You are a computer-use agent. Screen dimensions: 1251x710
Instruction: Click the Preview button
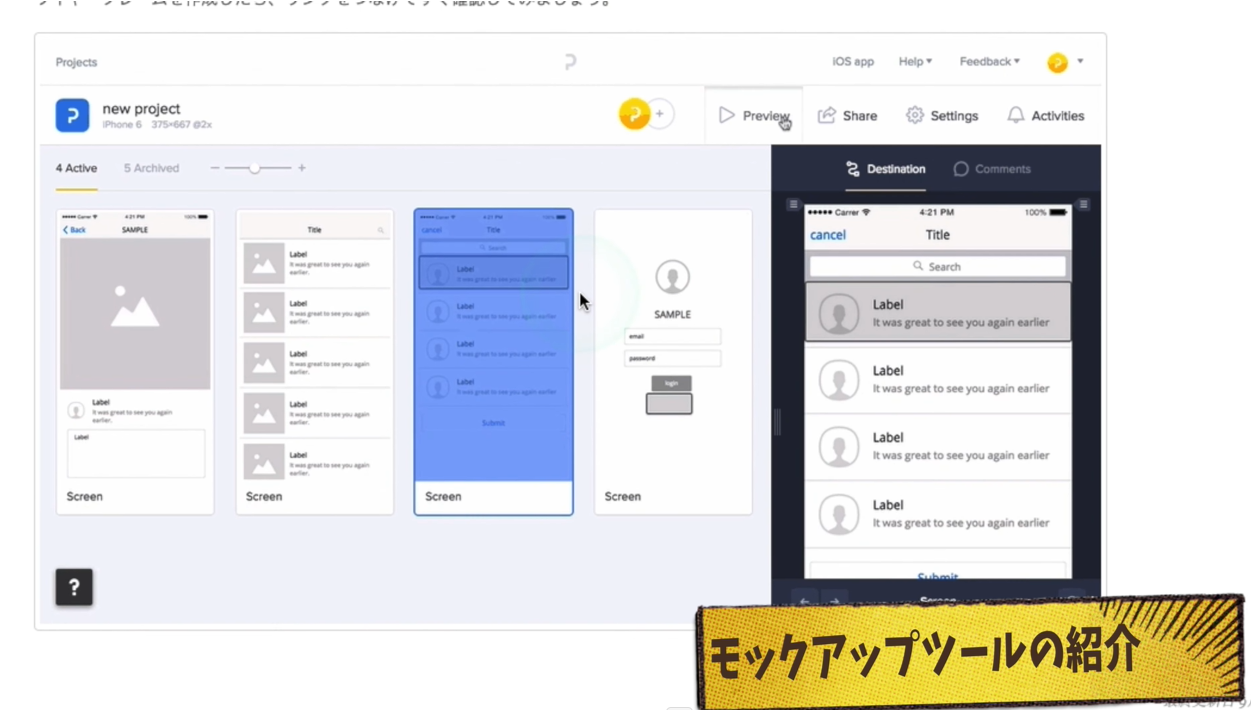754,115
